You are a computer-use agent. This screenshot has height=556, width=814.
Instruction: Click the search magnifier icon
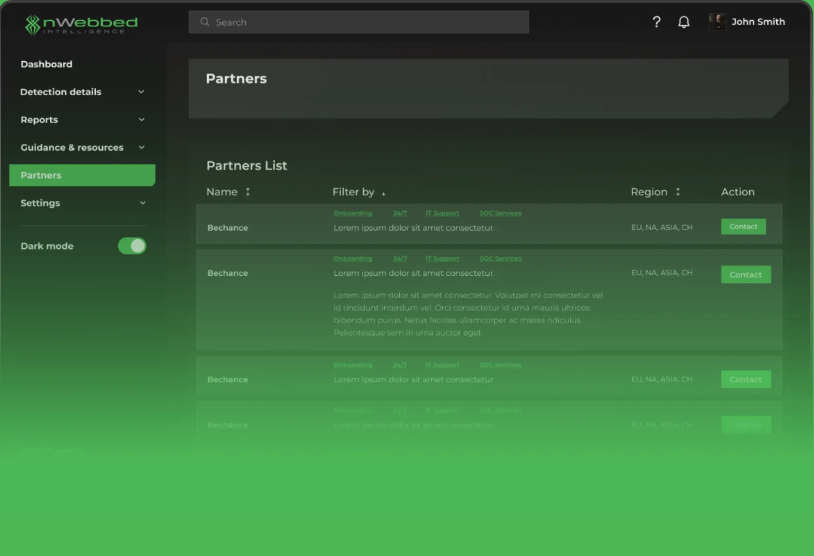(x=205, y=22)
